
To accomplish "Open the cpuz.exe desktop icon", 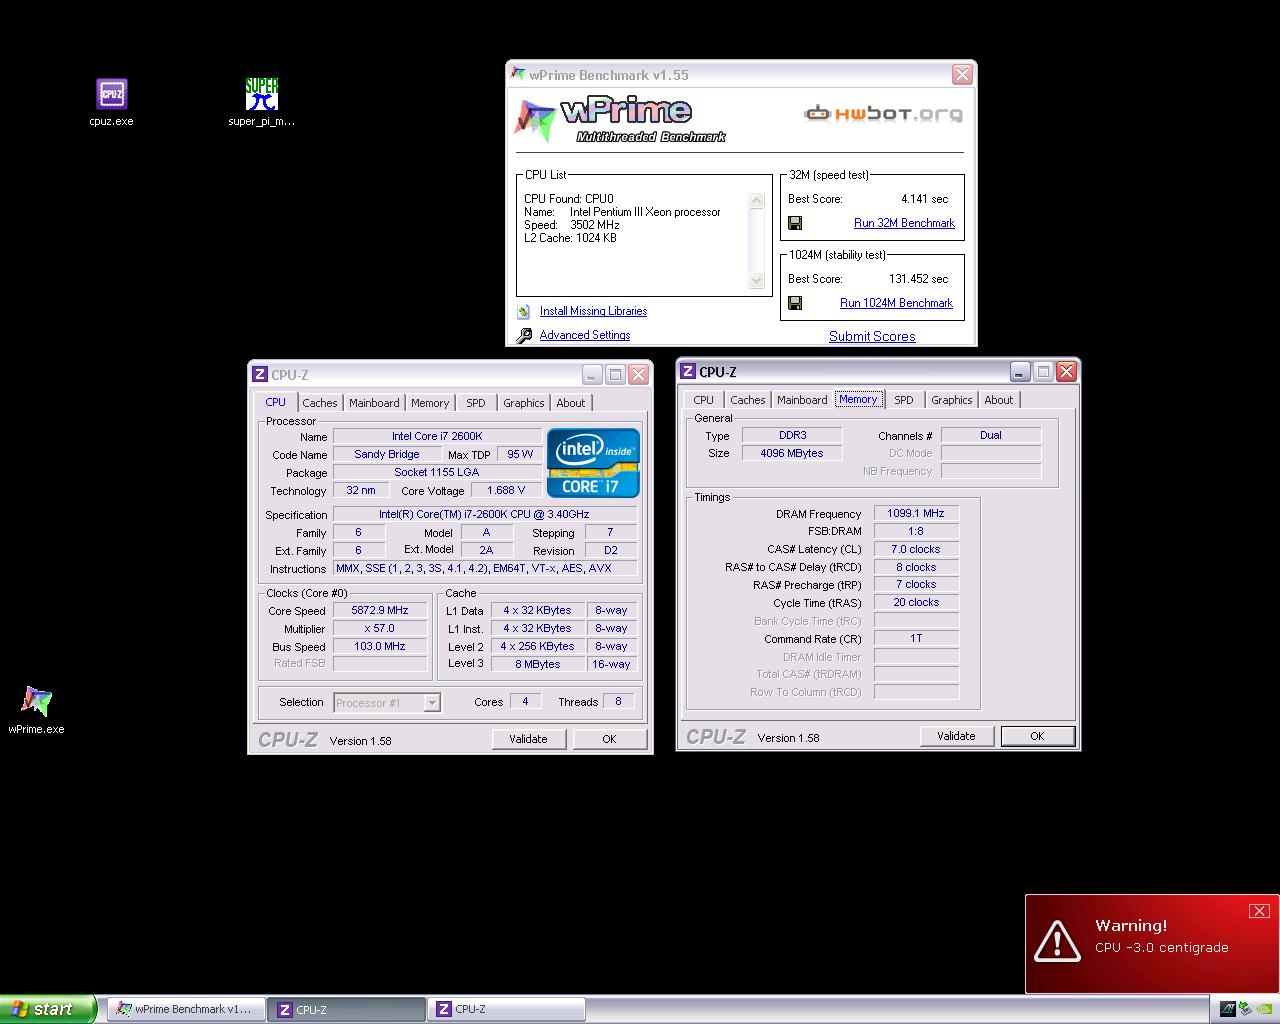I will (111, 95).
